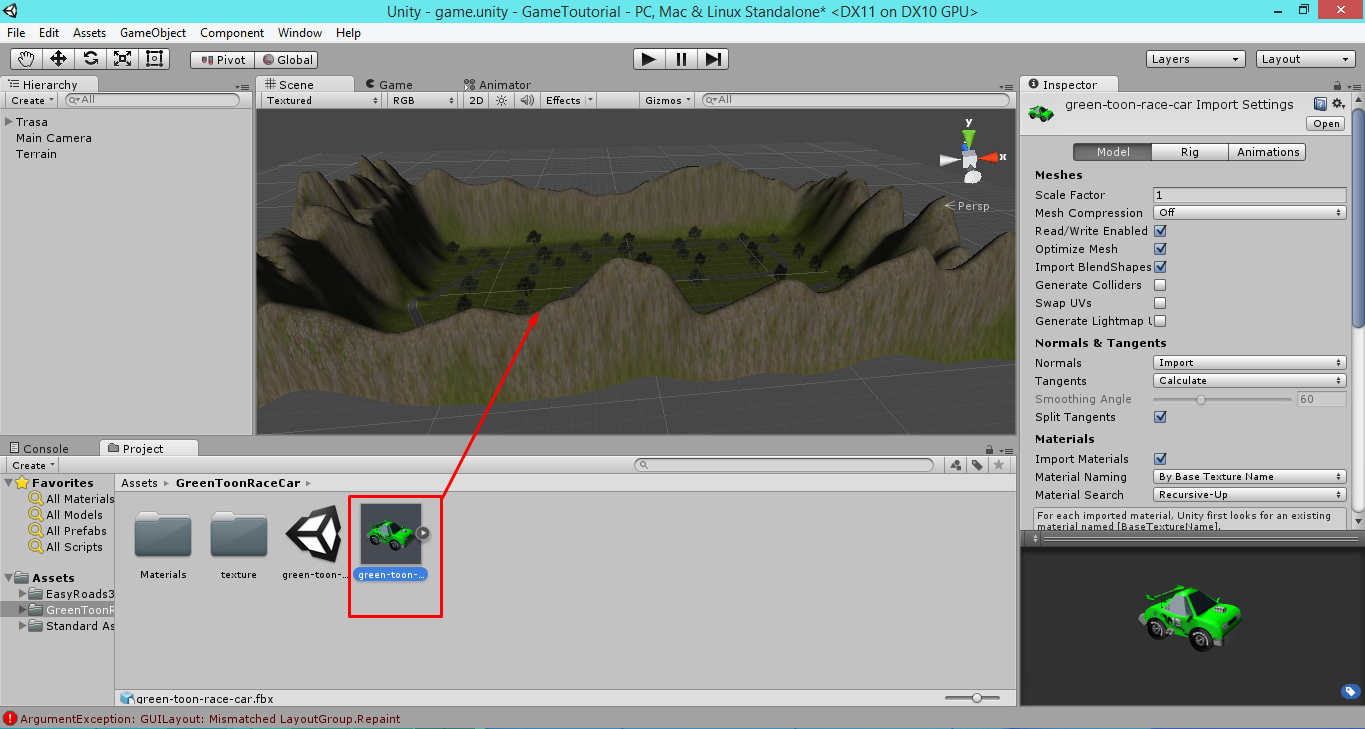
Task: Click the asset labels tag icon in preview
Action: tap(1349, 691)
